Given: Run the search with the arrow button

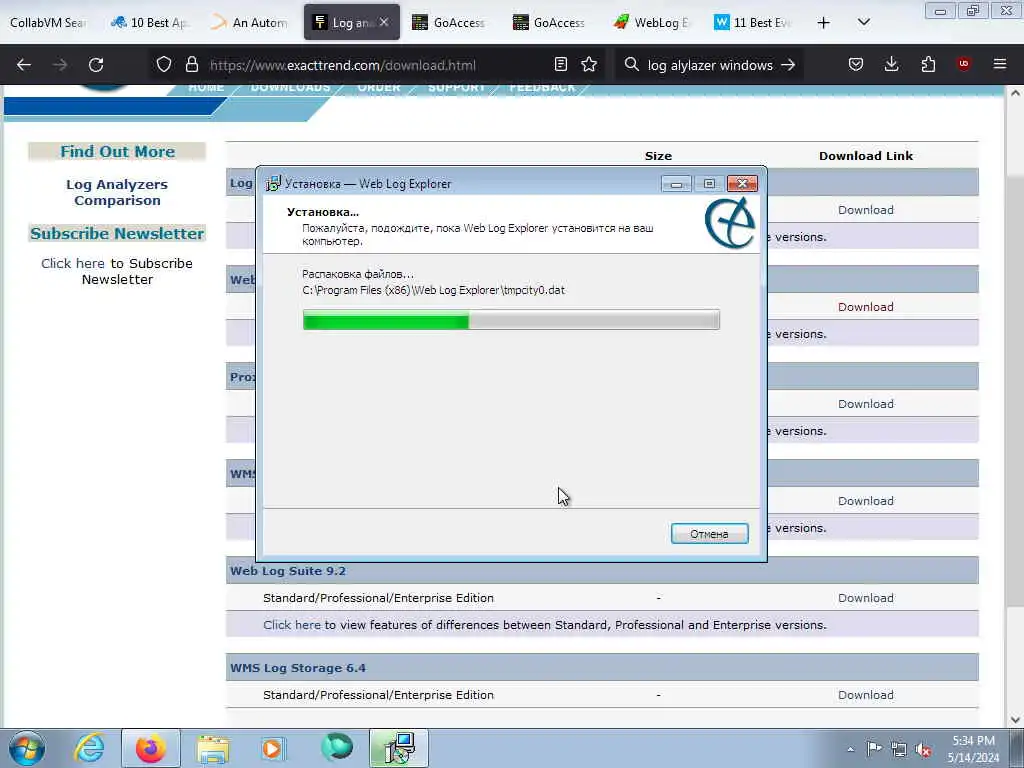Looking at the screenshot, I should tap(788, 65).
